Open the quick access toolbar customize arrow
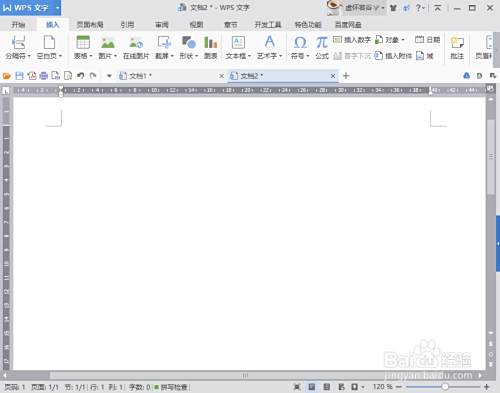Image resolution: width=500 pixels, height=393 pixels. pyautogui.click(x=109, y=76)
